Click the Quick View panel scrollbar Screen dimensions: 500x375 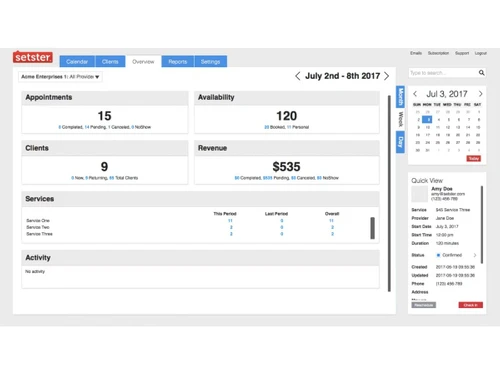pos(482,225)
